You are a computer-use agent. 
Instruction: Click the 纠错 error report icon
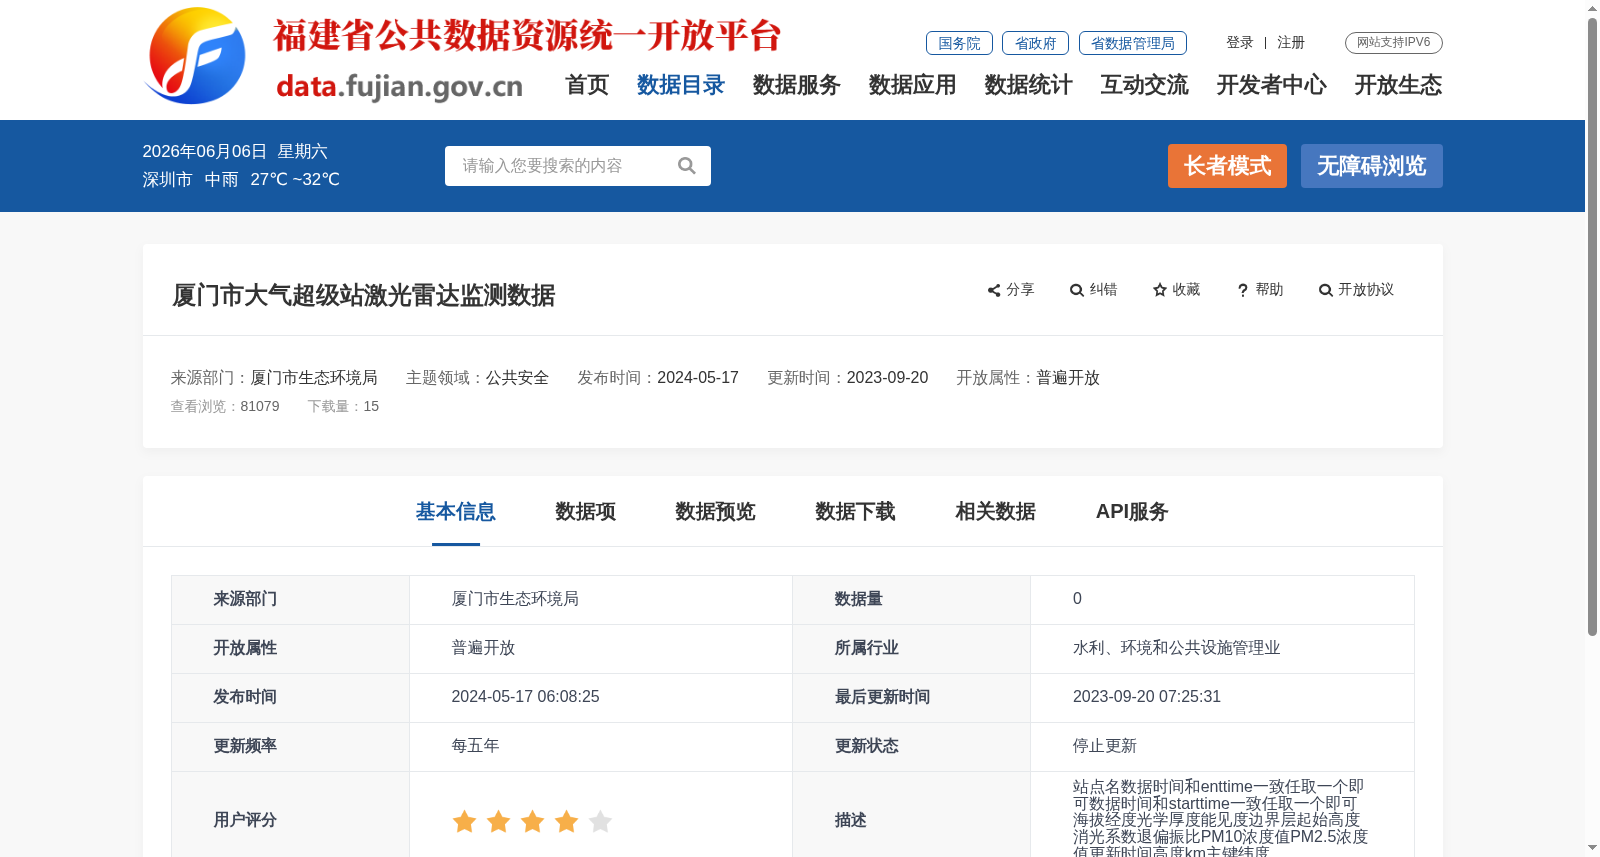click(1077, 290)
